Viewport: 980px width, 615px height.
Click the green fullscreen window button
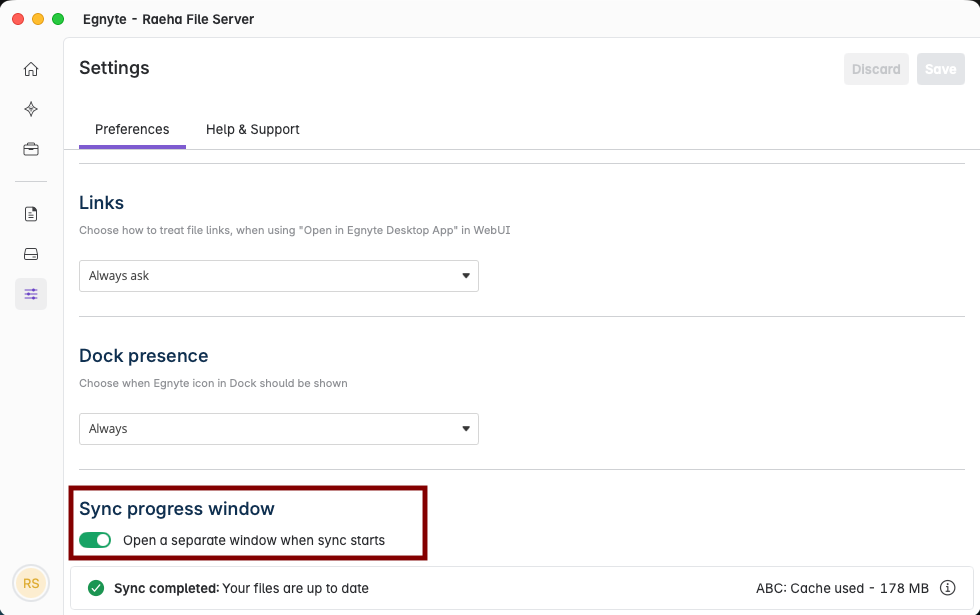(58, 19)
